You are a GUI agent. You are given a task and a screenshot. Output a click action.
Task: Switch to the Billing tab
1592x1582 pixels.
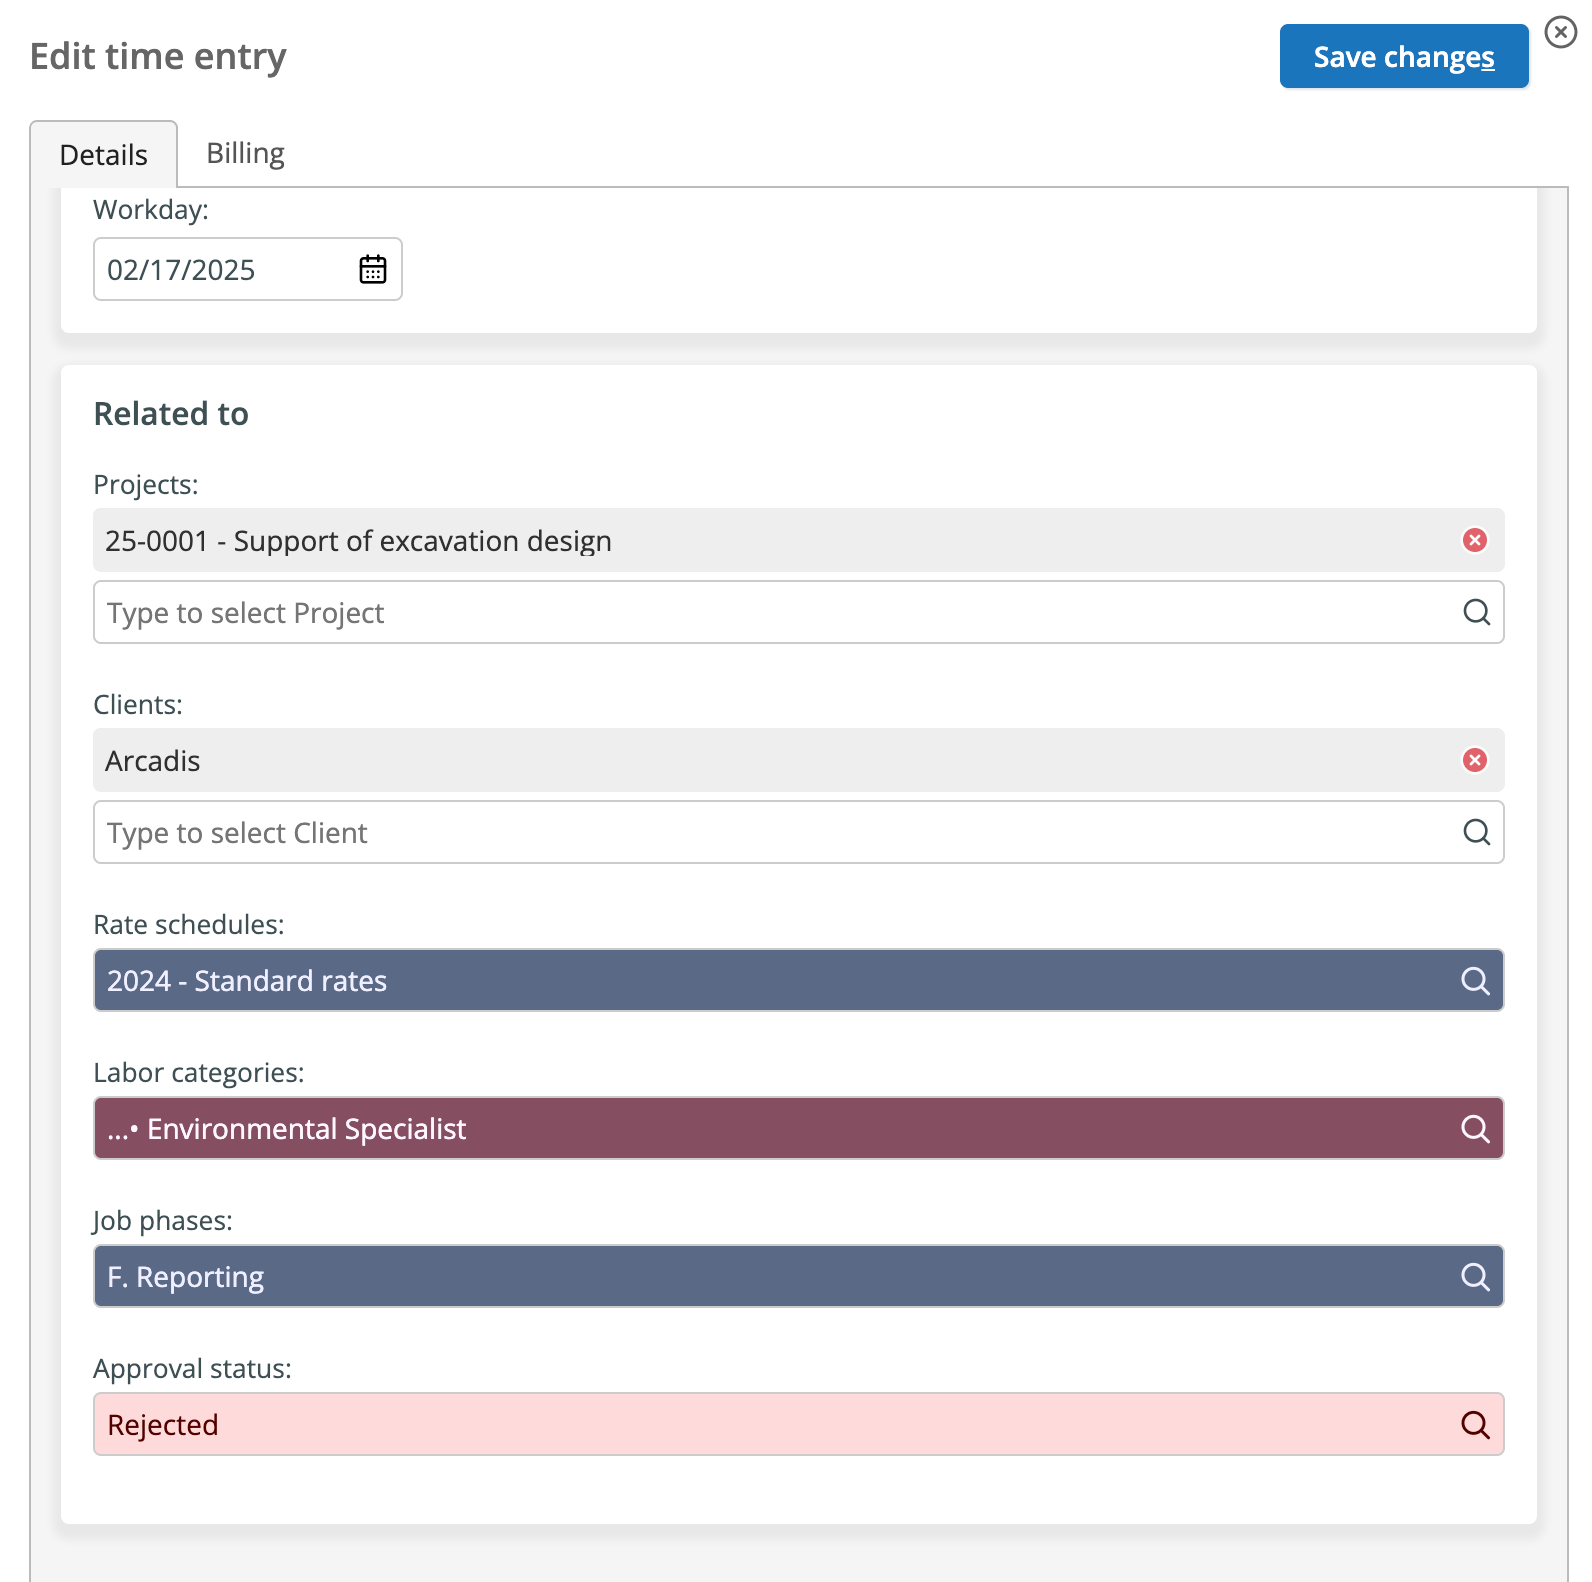click(x=245, y=153)
